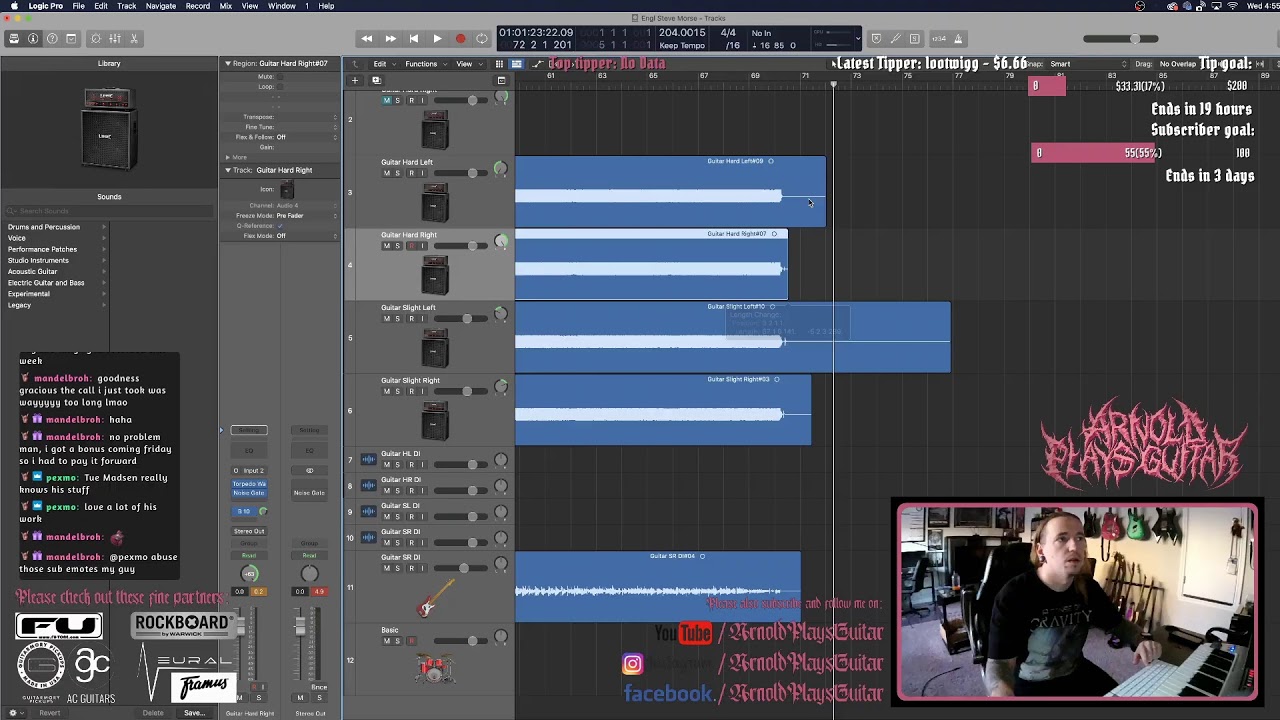
Task: Collapse the Region inspector disclosure triangle
Action: [227, 63]
